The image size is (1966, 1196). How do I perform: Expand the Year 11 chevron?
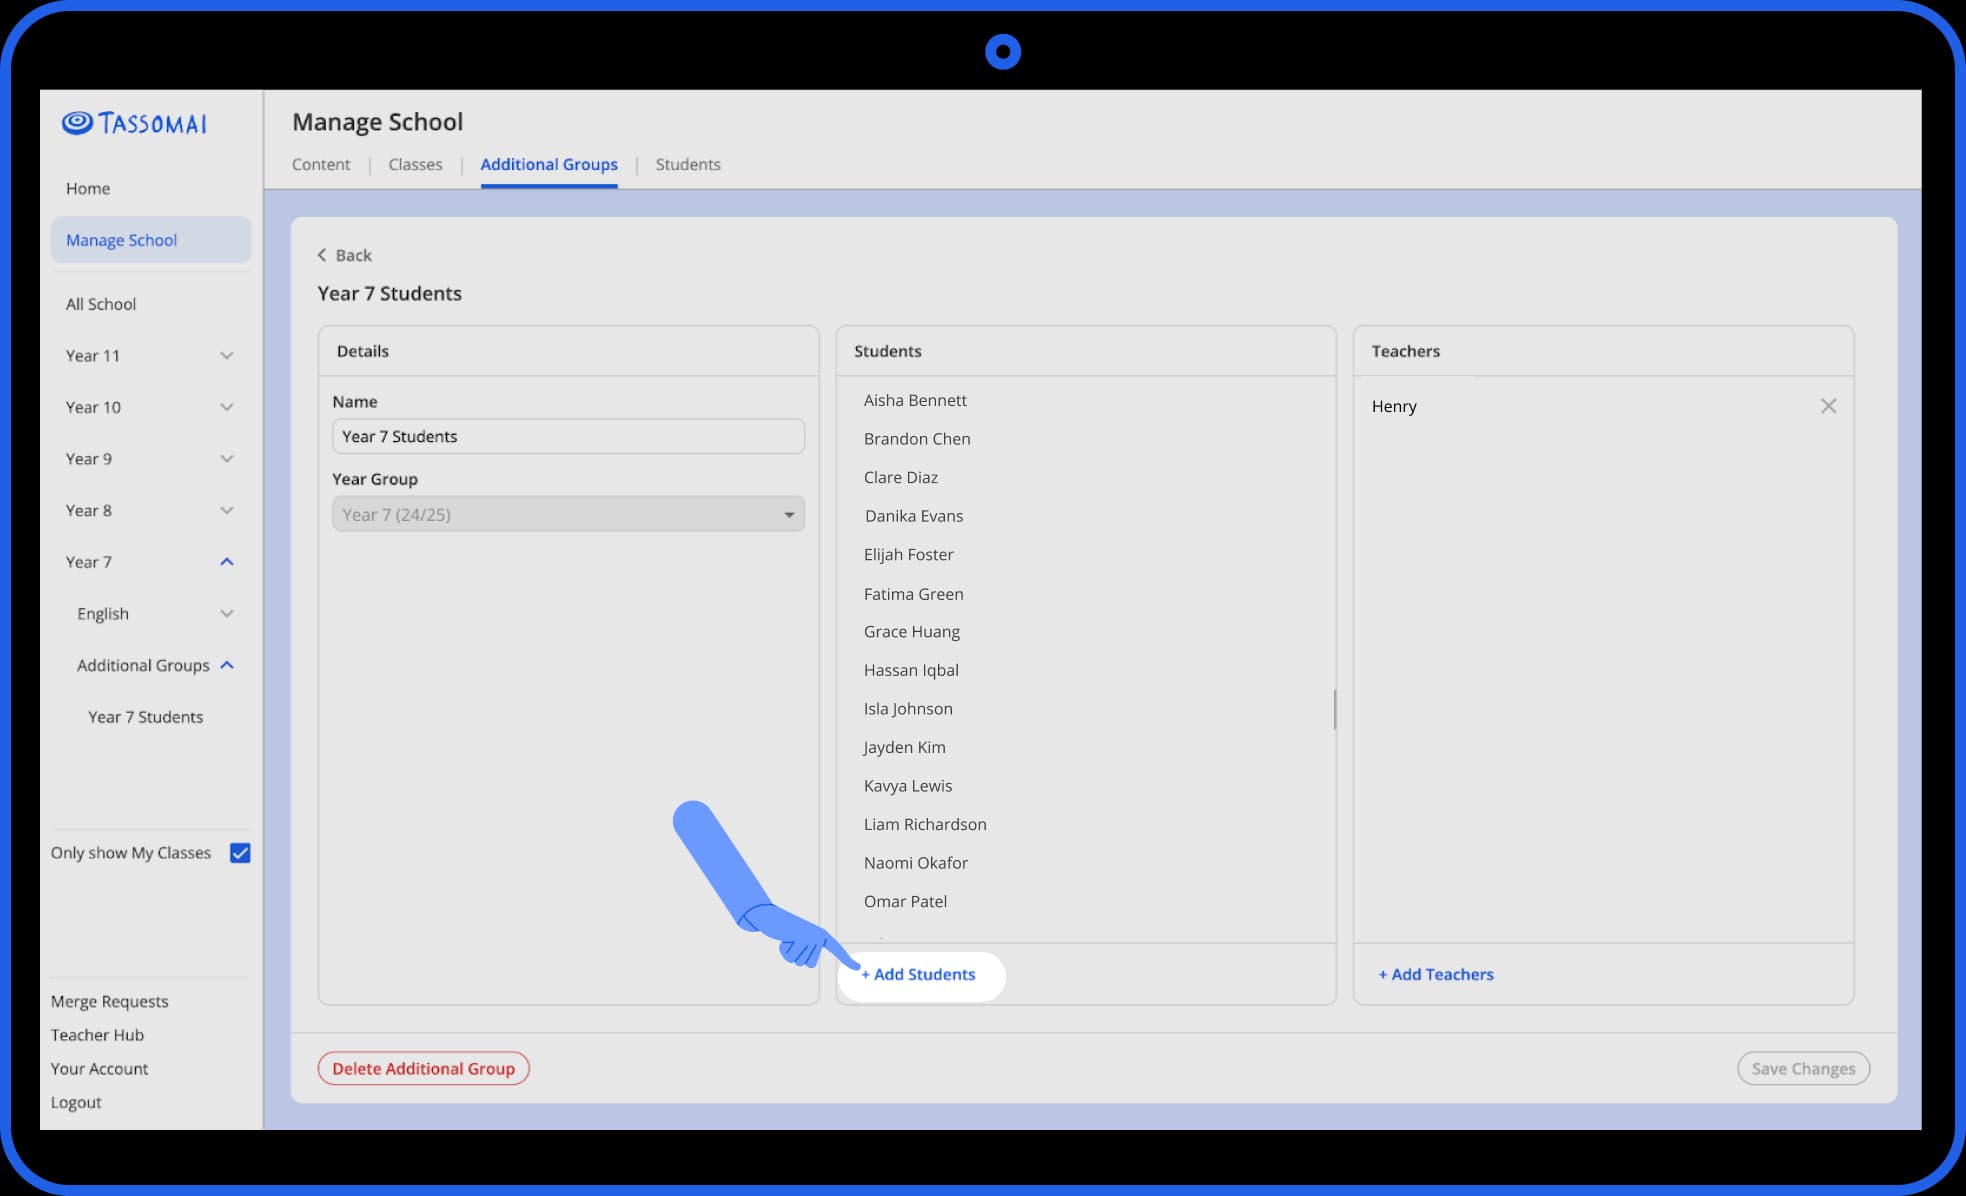[227, 356]
